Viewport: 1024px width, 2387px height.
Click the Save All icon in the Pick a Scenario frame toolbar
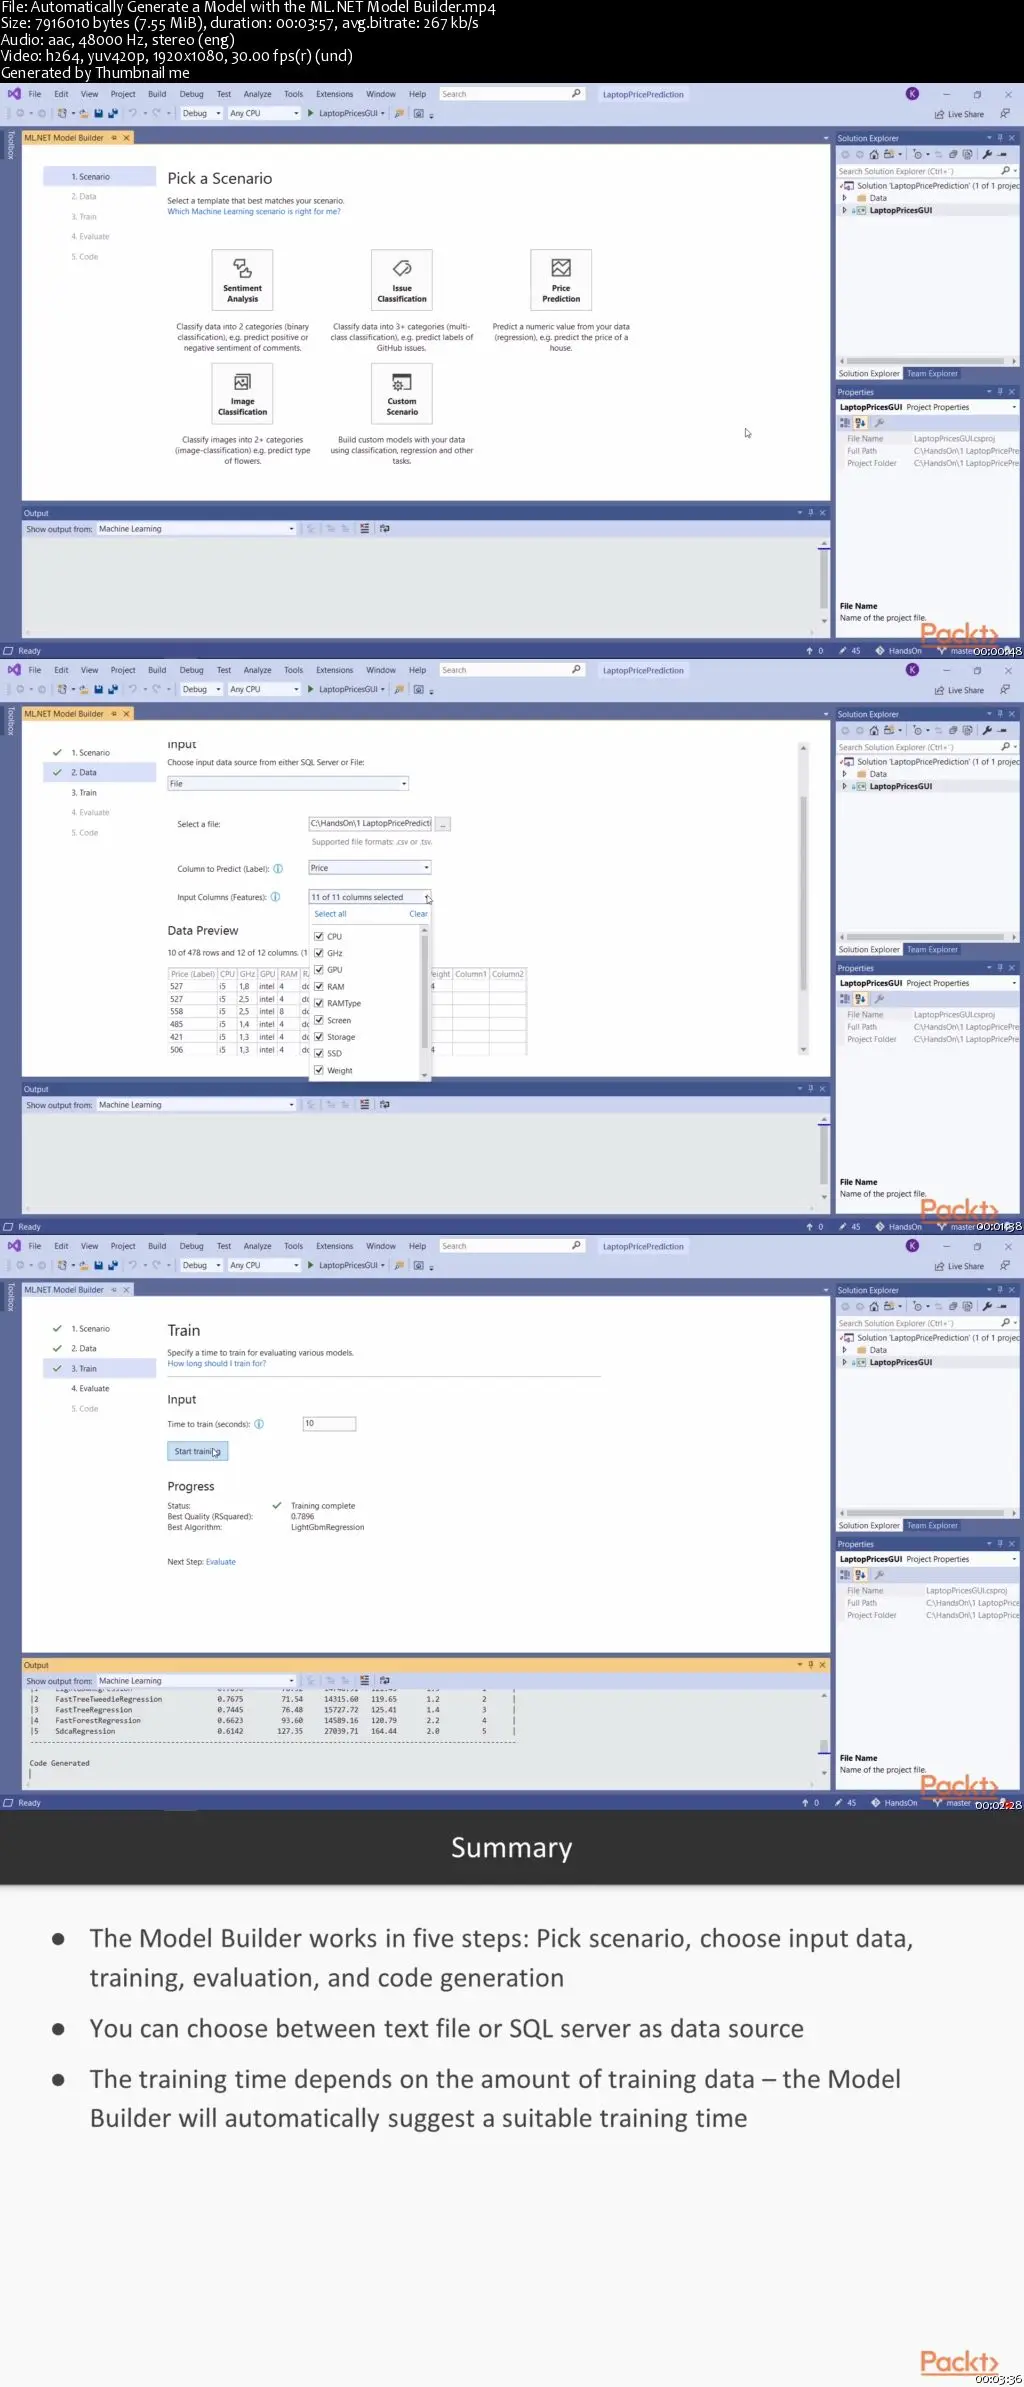(112, 113)
